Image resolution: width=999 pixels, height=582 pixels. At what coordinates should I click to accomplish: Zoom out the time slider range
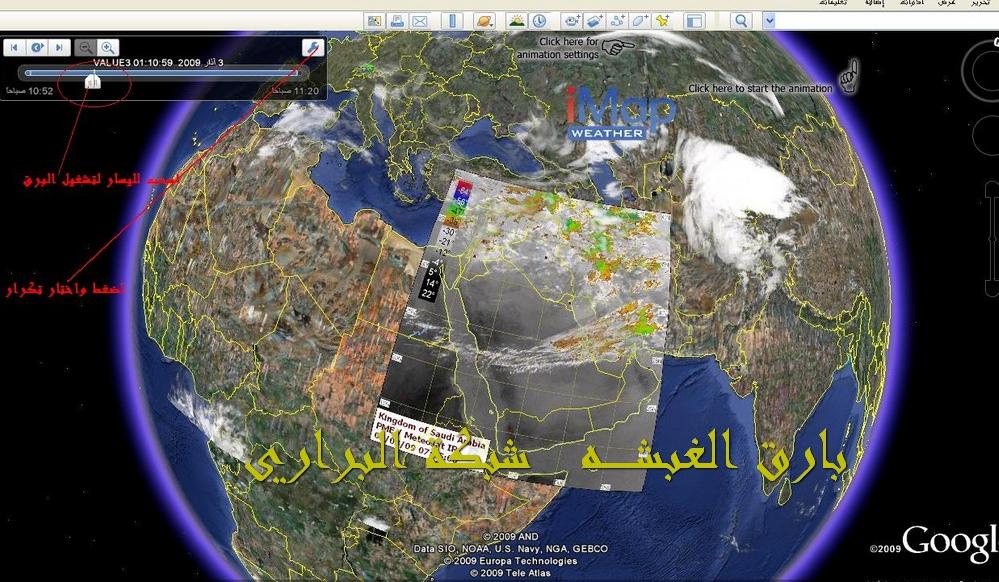85,47
